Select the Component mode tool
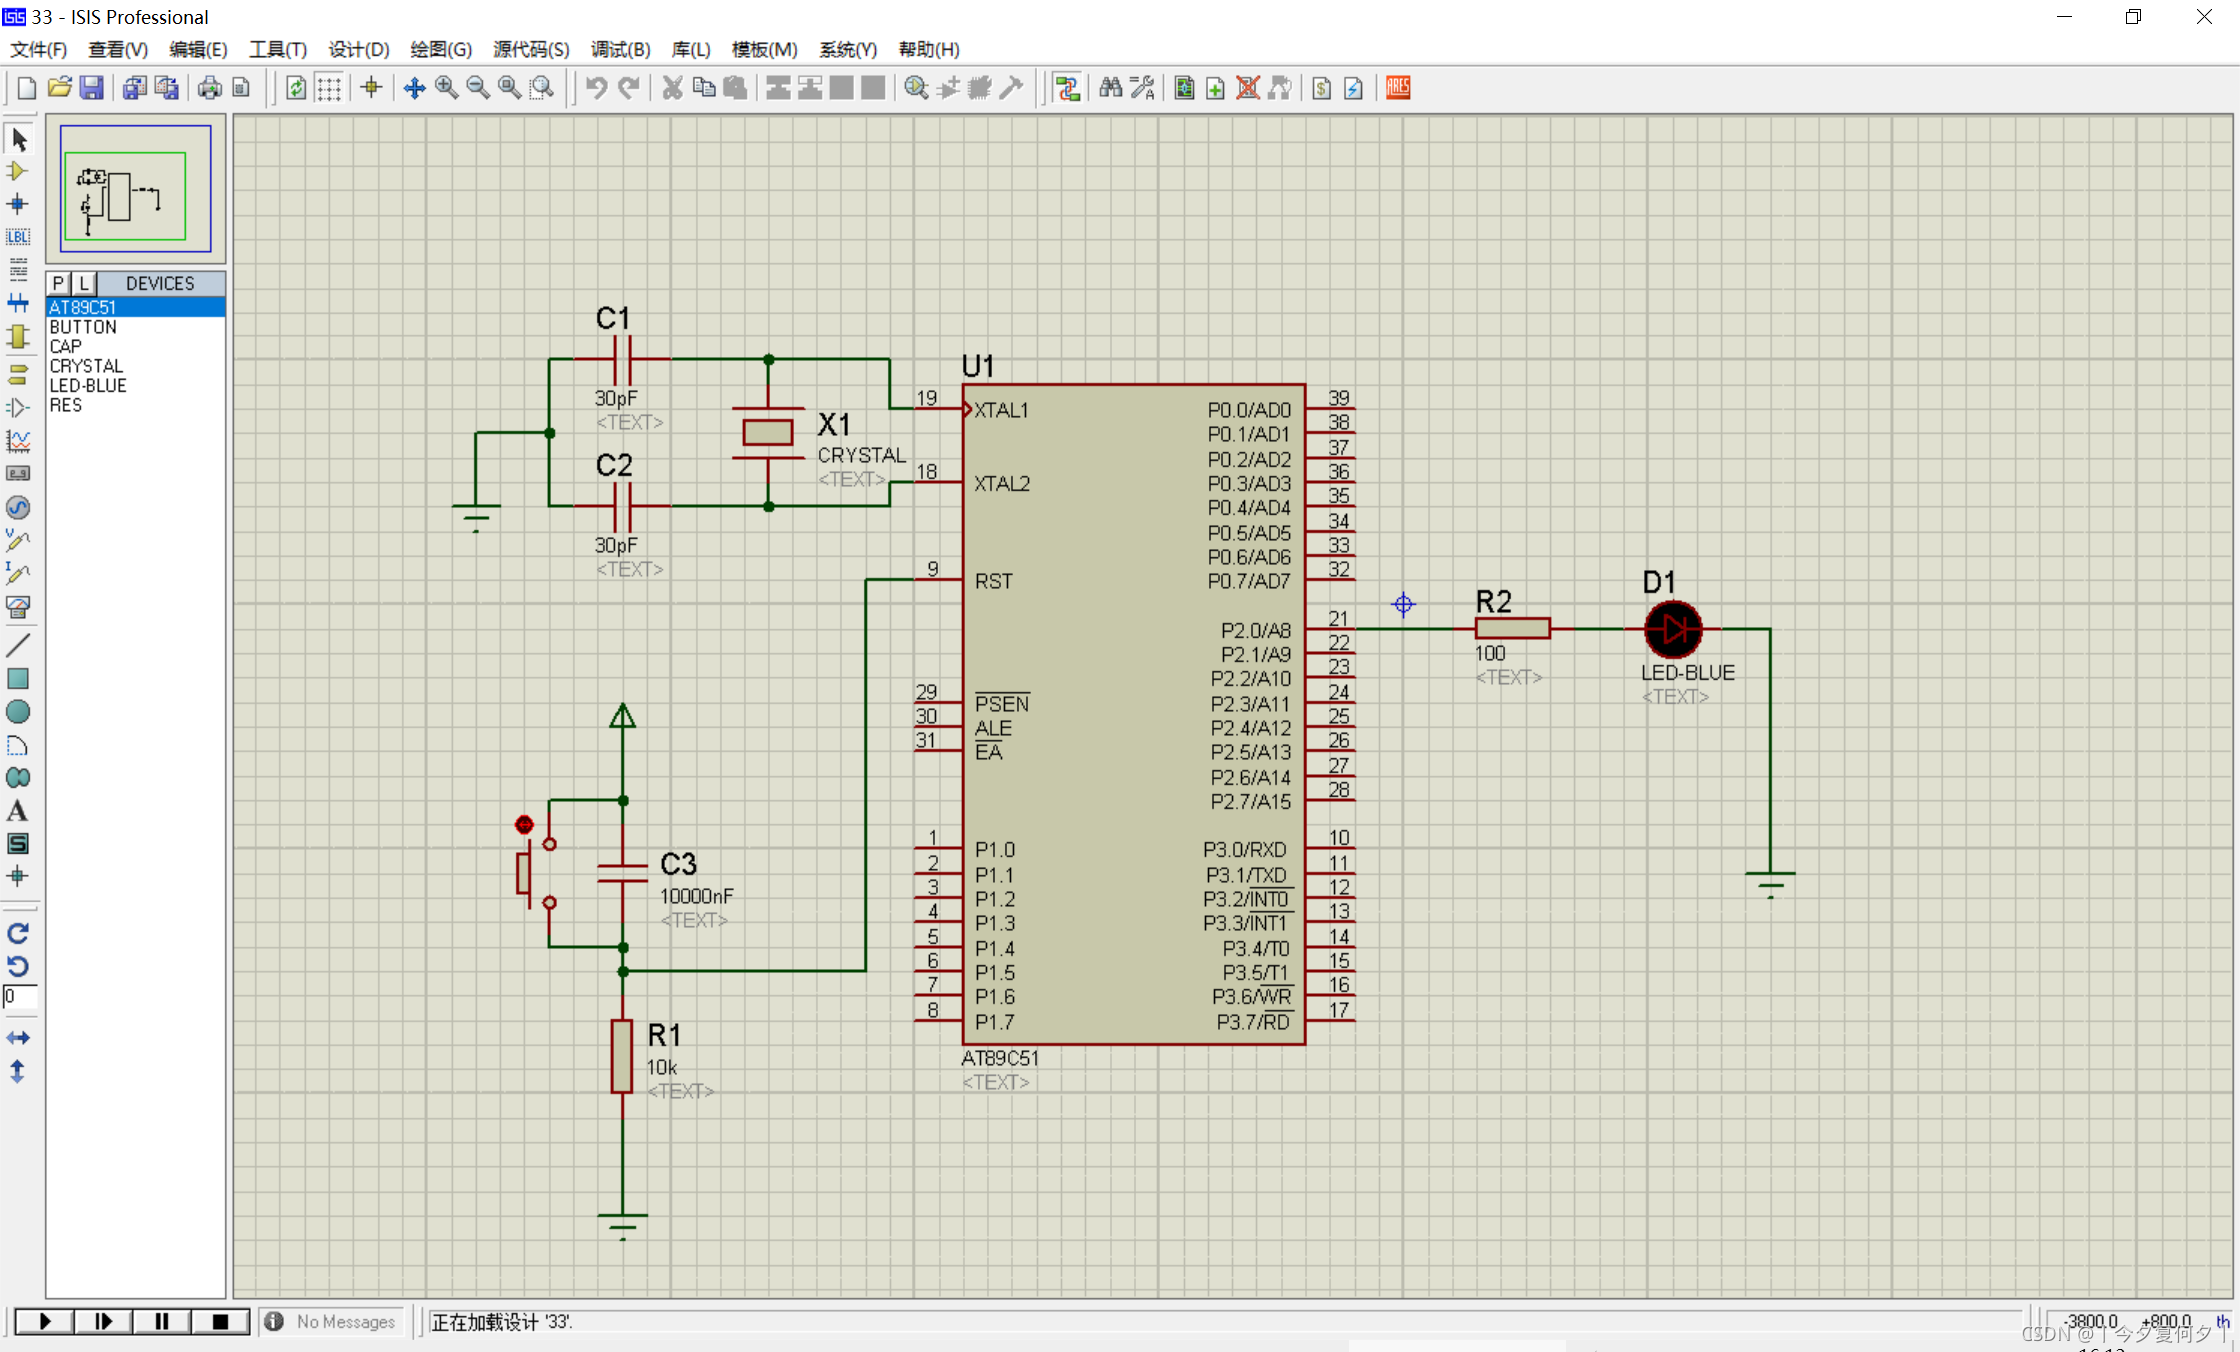The height and width of the screenshot is (1352, 2240). [x=17, y=172]
